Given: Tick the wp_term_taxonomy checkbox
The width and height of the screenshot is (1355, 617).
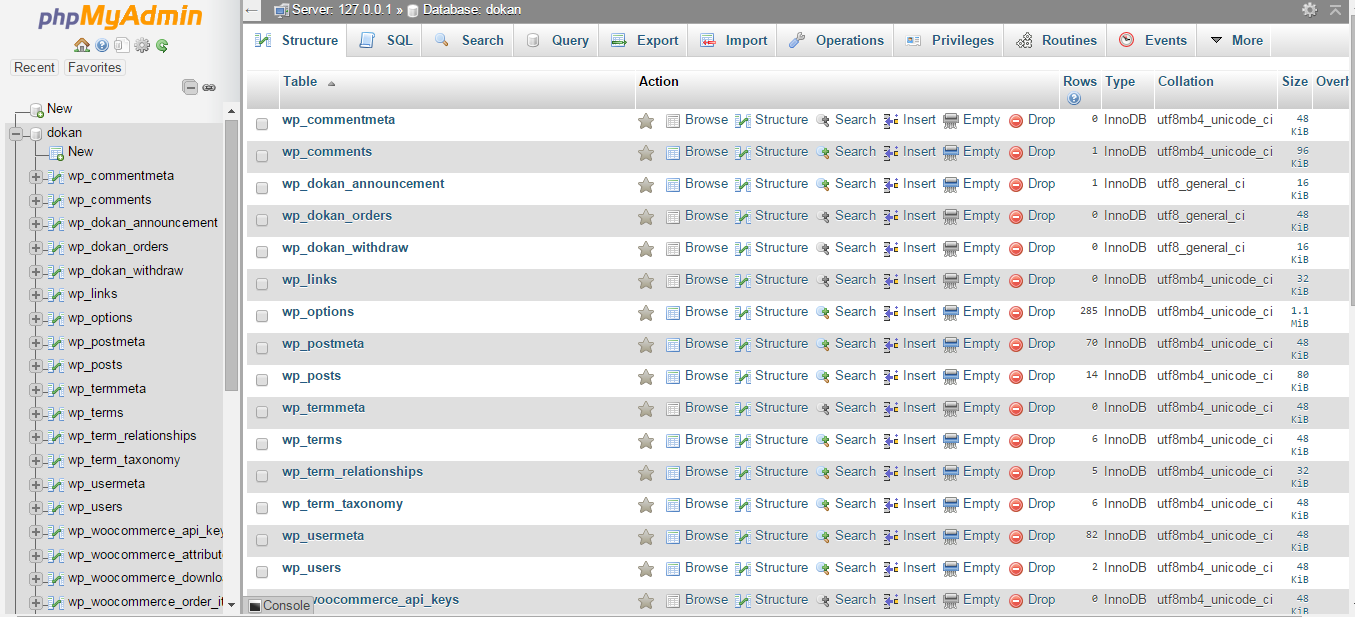Looking at the screenshot, I should point(262,508).
